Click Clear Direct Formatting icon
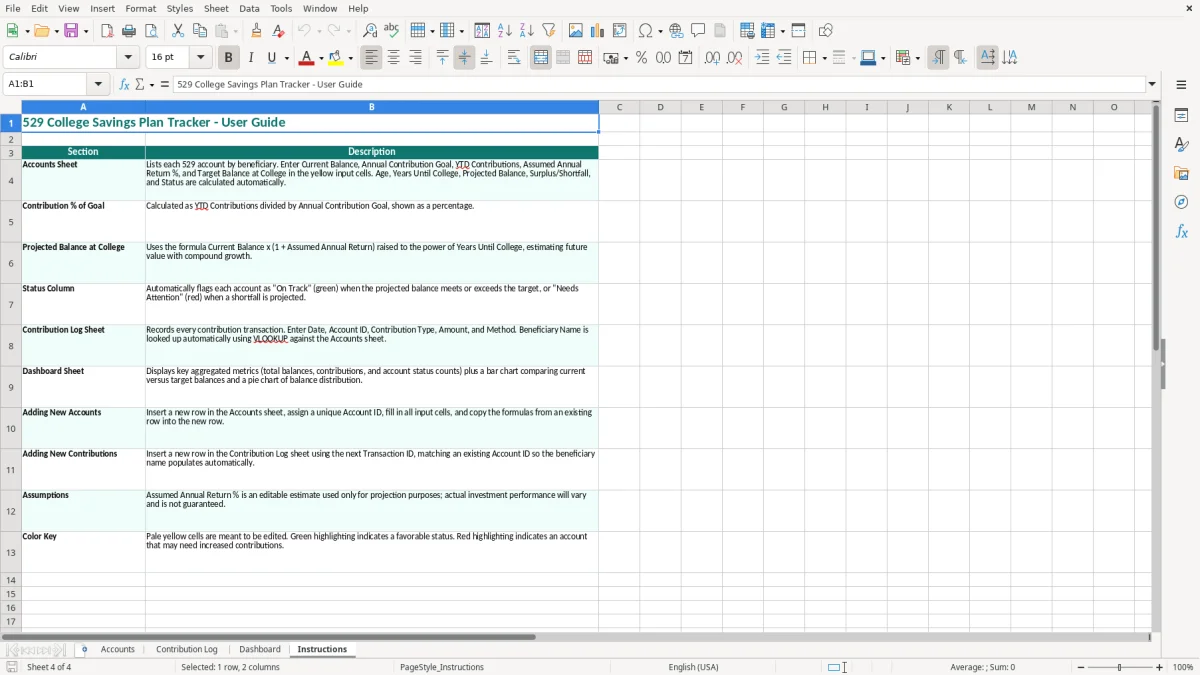The height and width of the screenshot is (675, 1200). [278, 31]
